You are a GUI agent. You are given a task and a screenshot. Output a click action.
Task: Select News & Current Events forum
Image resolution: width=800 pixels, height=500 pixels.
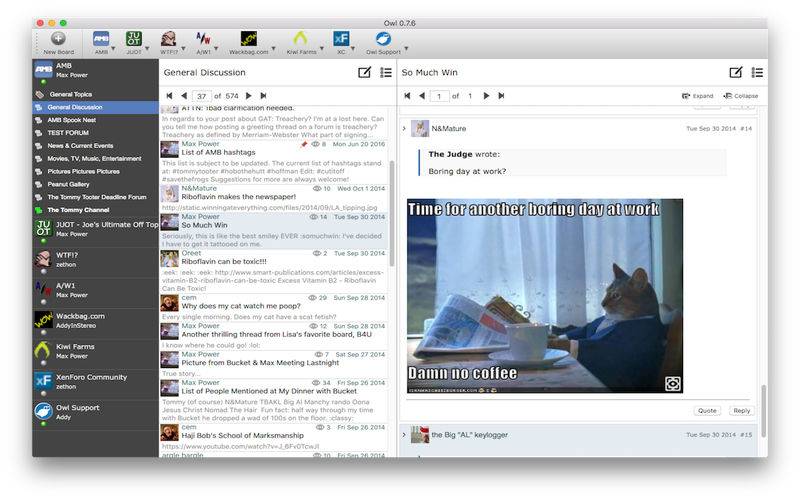click(x=95, y=145)
